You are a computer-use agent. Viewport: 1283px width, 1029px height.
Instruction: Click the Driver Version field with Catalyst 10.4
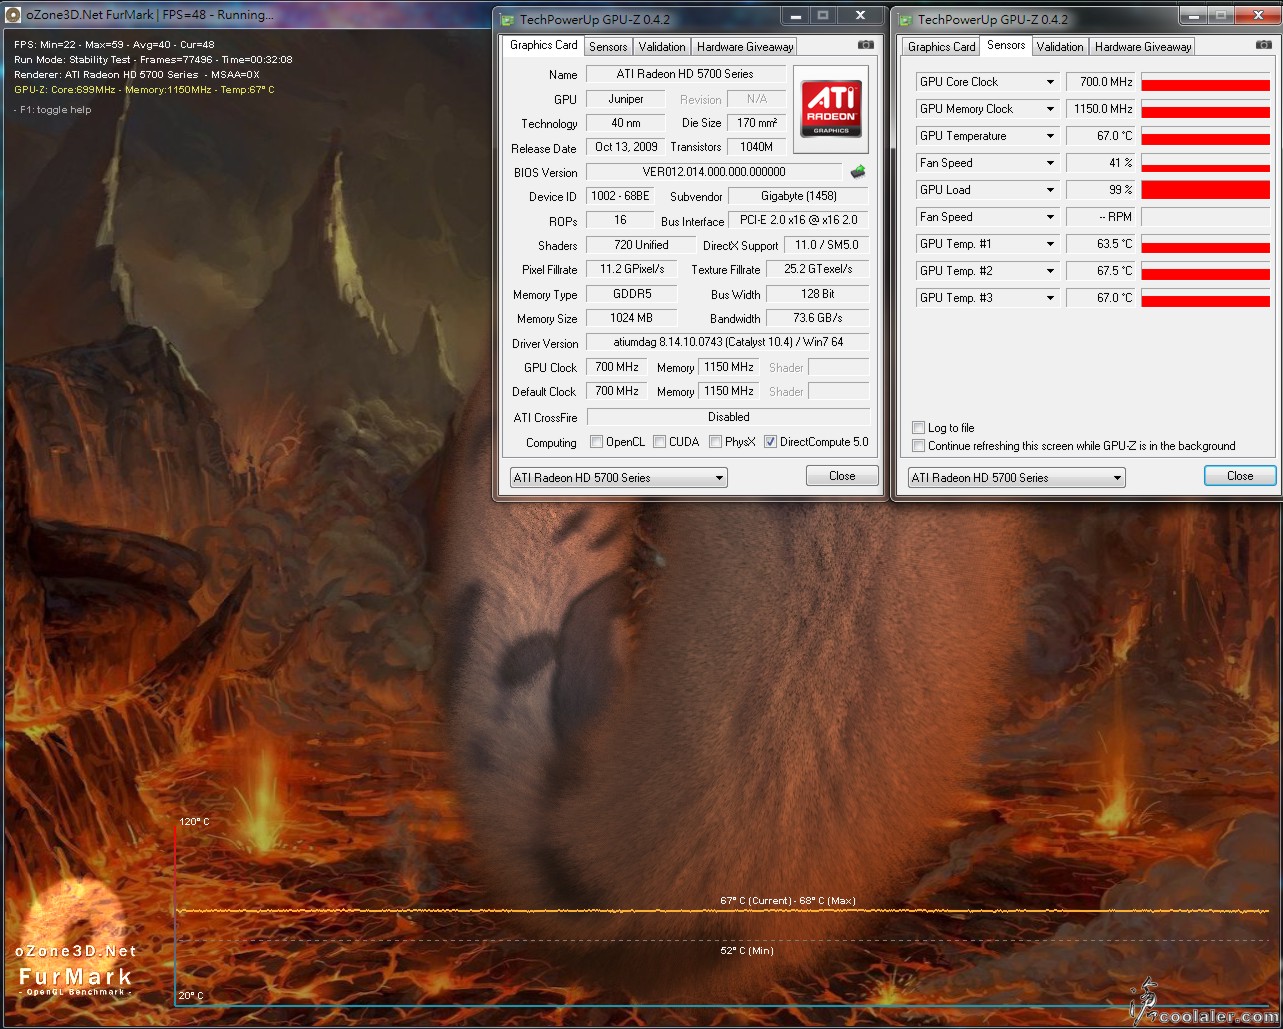point(728,342)
